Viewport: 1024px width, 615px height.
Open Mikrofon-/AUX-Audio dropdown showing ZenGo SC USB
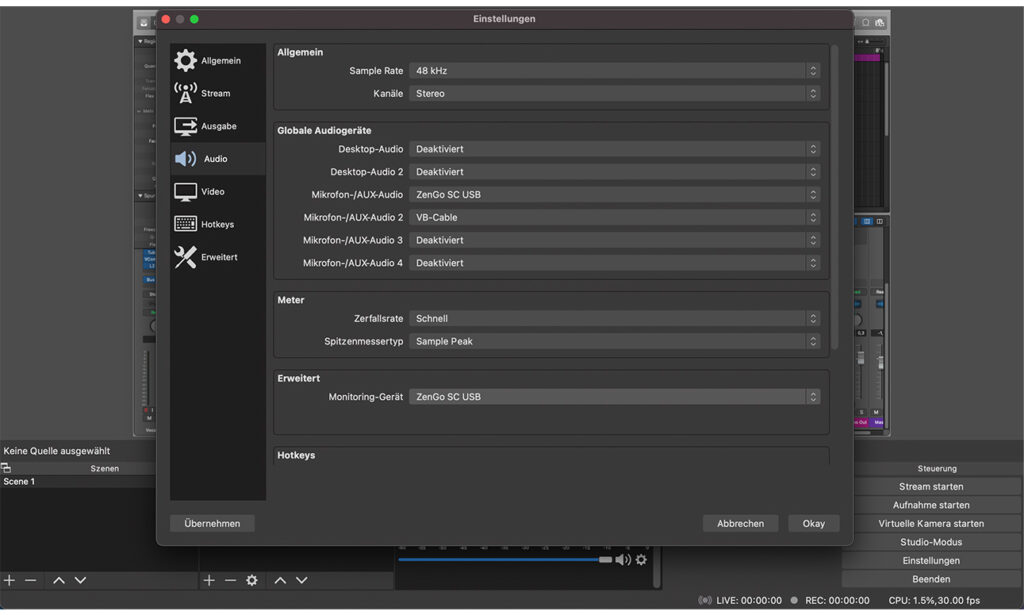click(615, 195)
